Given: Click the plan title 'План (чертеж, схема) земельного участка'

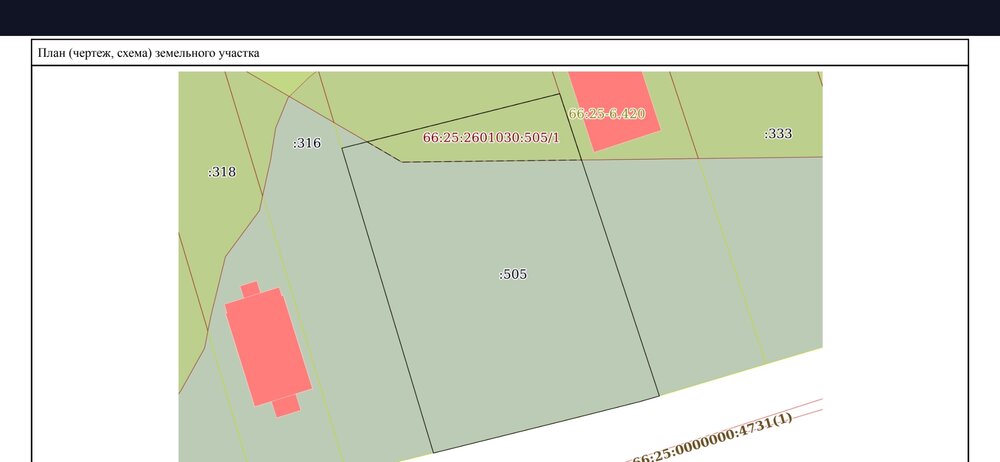Looking at the screenshot, I should 148,53.
